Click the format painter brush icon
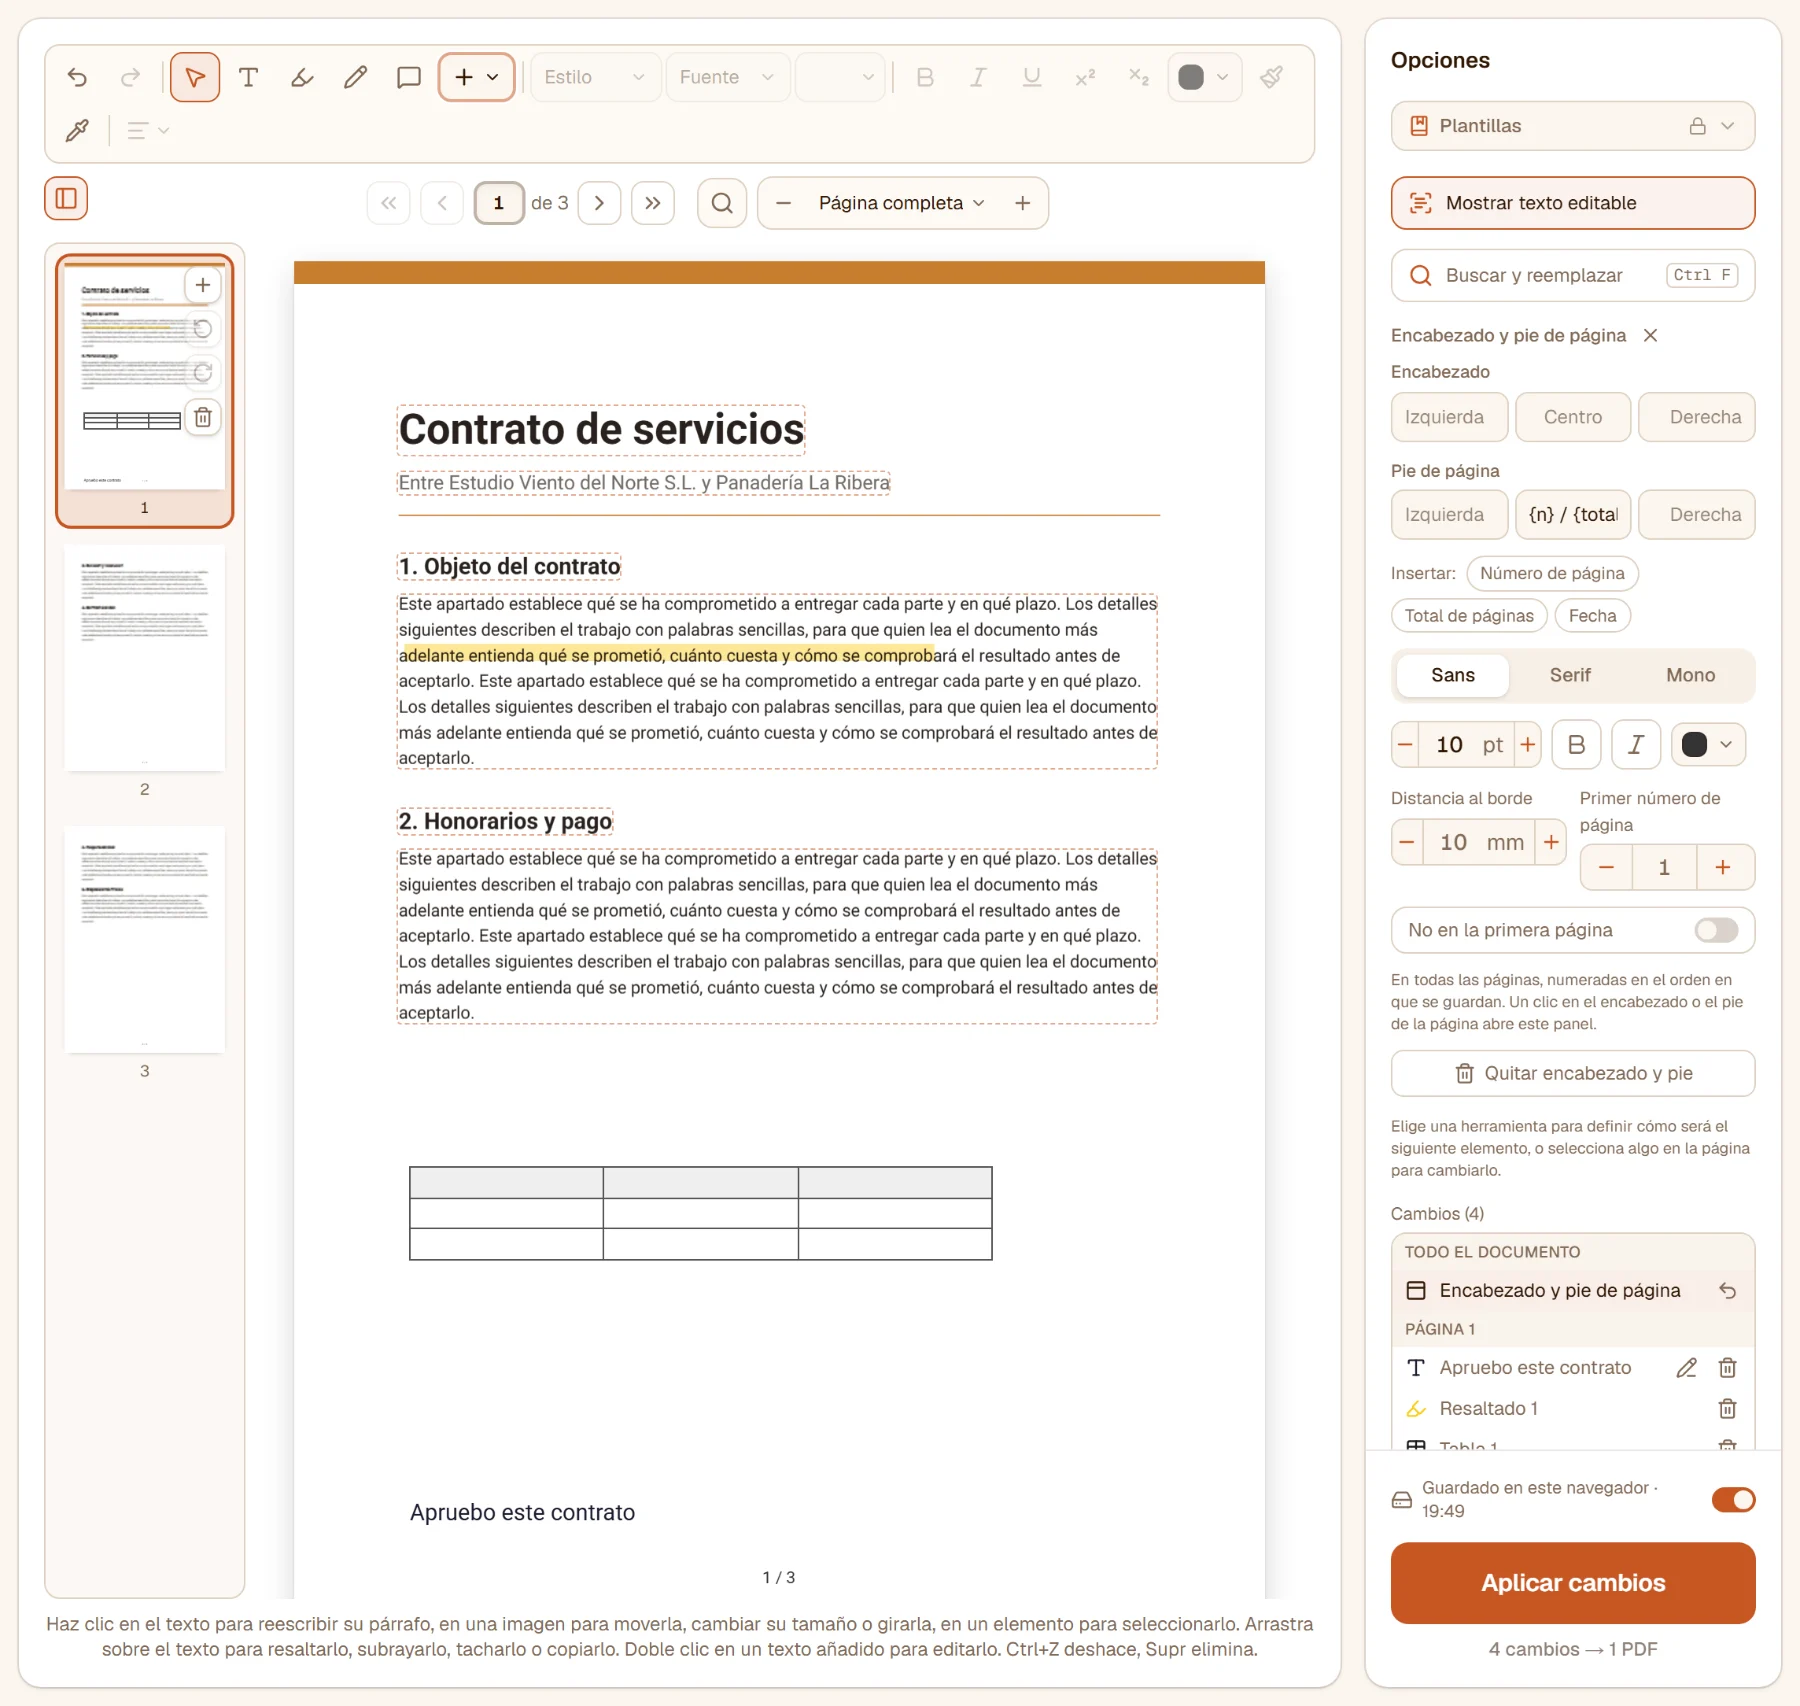1800x1706 pixels. pyautogui.click(x=1272, y=77)
